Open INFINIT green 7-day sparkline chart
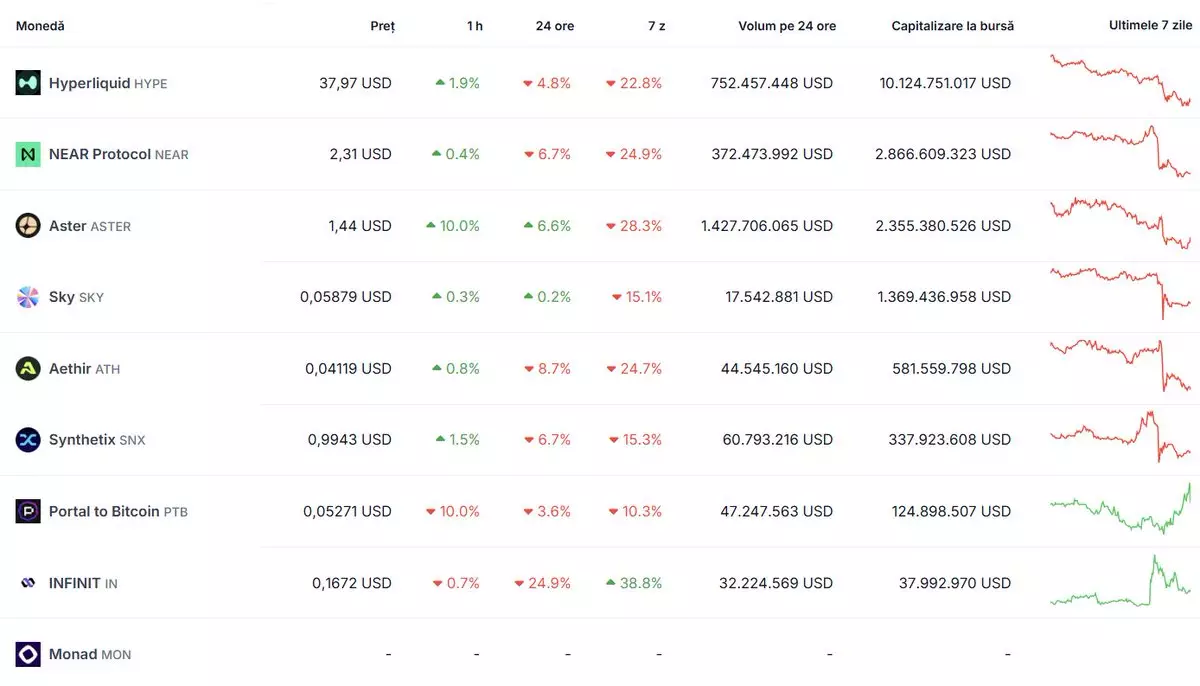 [1120, 582]
